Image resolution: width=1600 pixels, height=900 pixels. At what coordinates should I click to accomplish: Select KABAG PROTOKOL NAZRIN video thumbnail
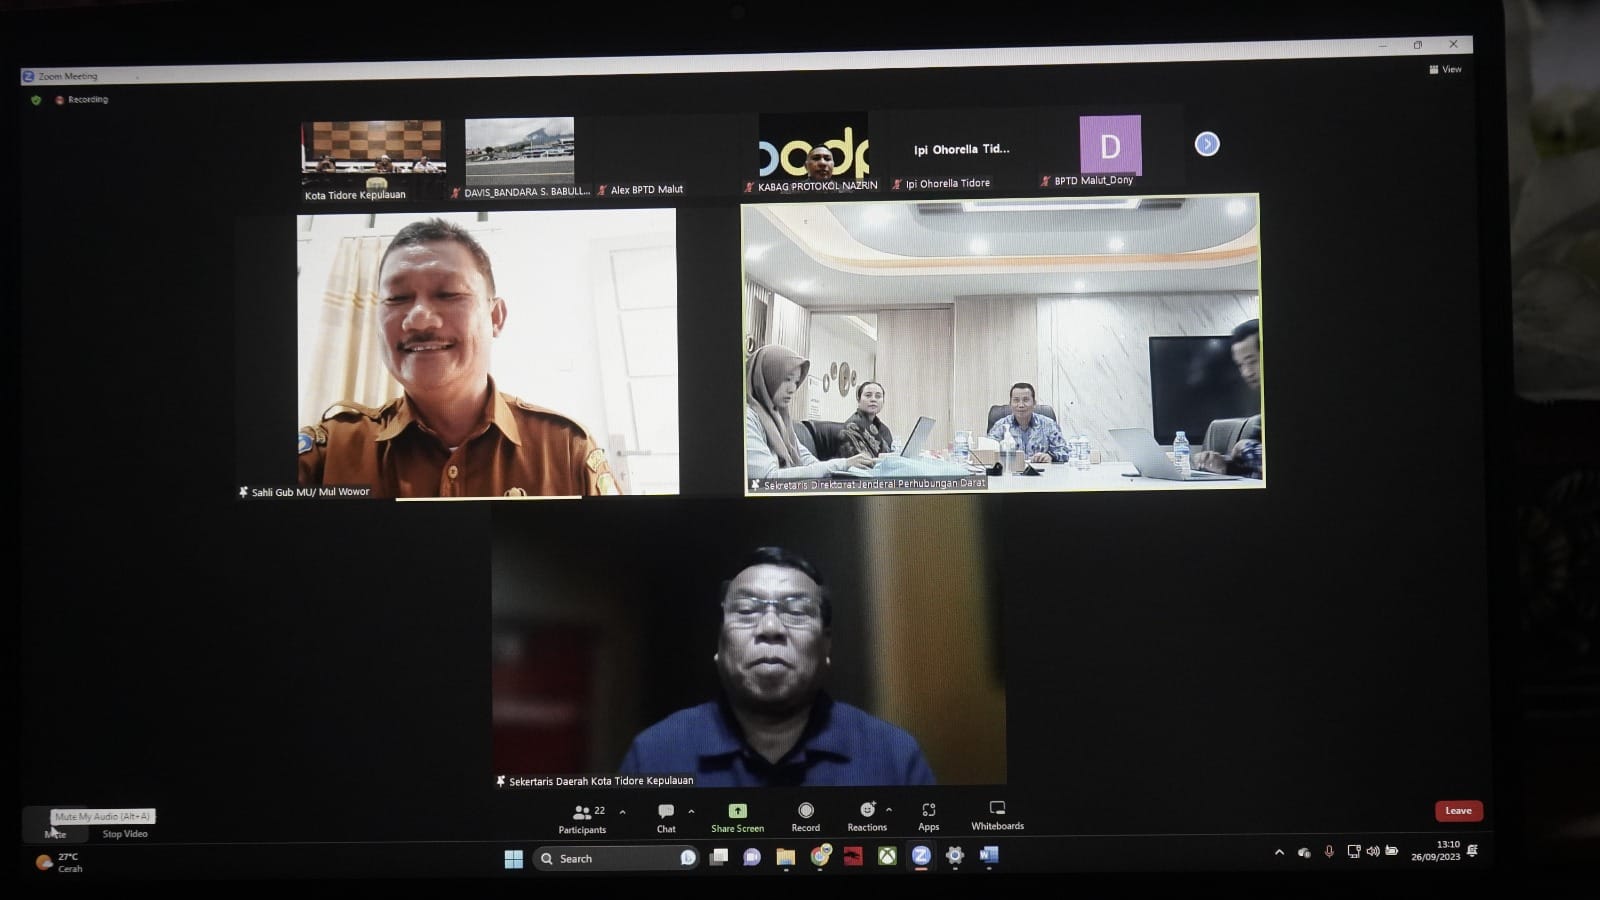tap(813, 153)
